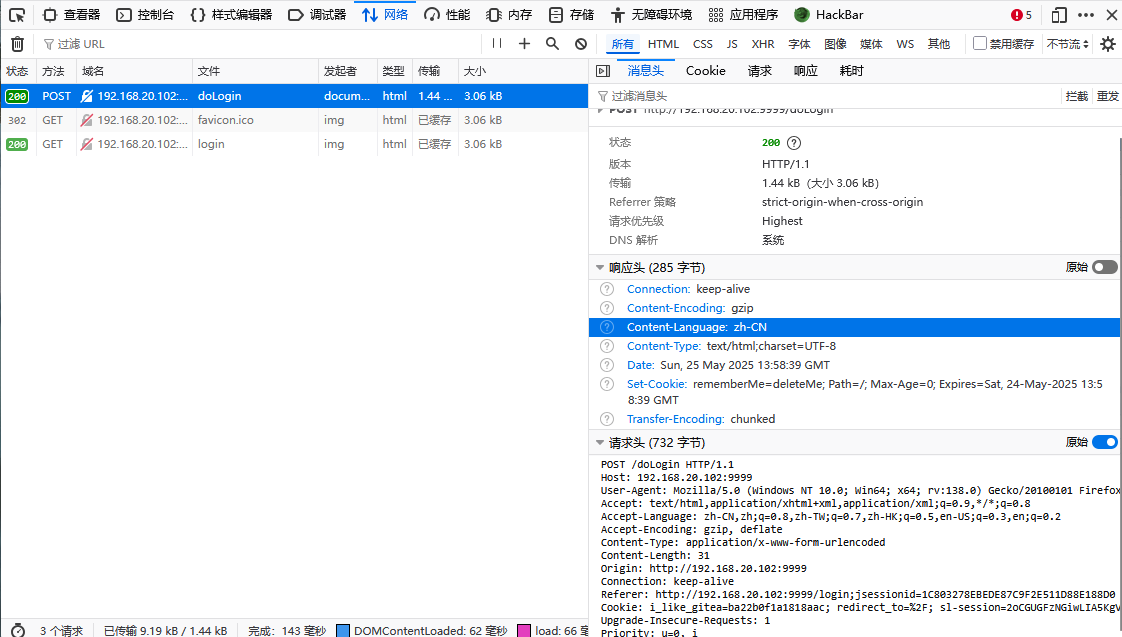Screen dimensions: 1122x637
Task: Filter requests by XHR
Action: click(763, 44)
